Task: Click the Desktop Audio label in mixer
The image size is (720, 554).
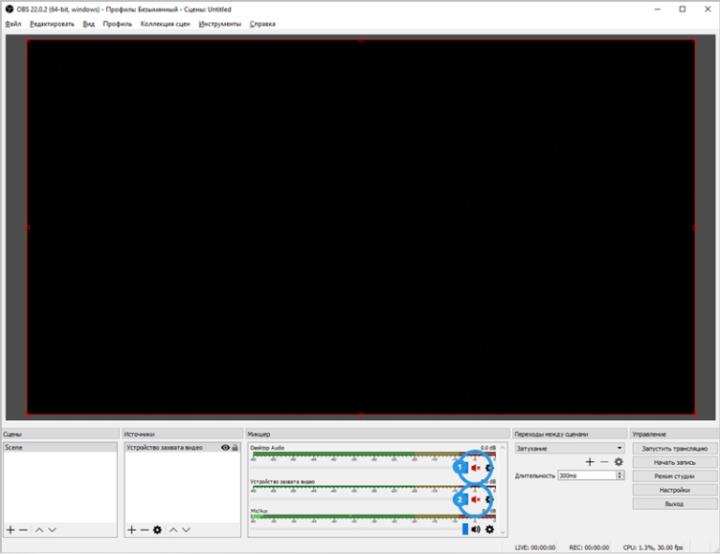Action: (x=267, y=447)
